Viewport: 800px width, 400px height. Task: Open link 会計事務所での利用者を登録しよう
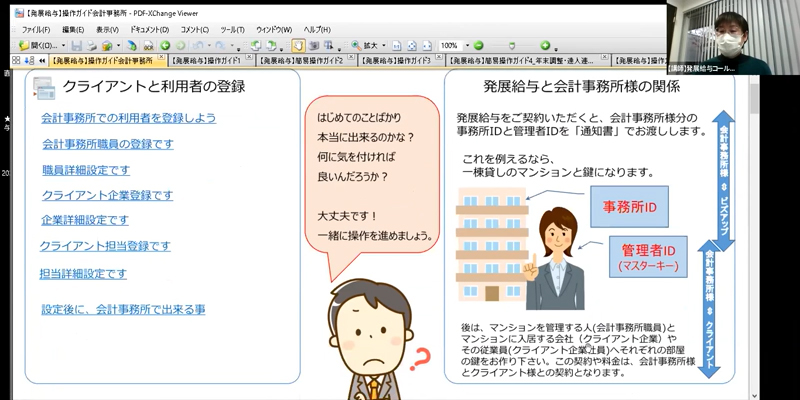coord(129,118)
